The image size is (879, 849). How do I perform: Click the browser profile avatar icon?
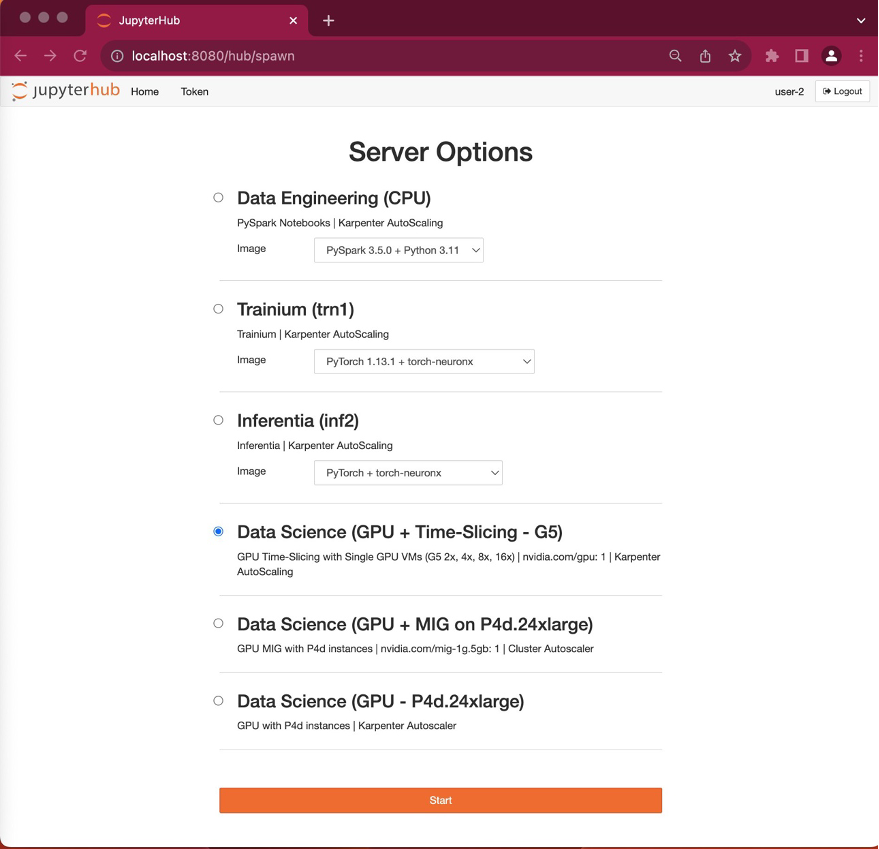(831, 56)
